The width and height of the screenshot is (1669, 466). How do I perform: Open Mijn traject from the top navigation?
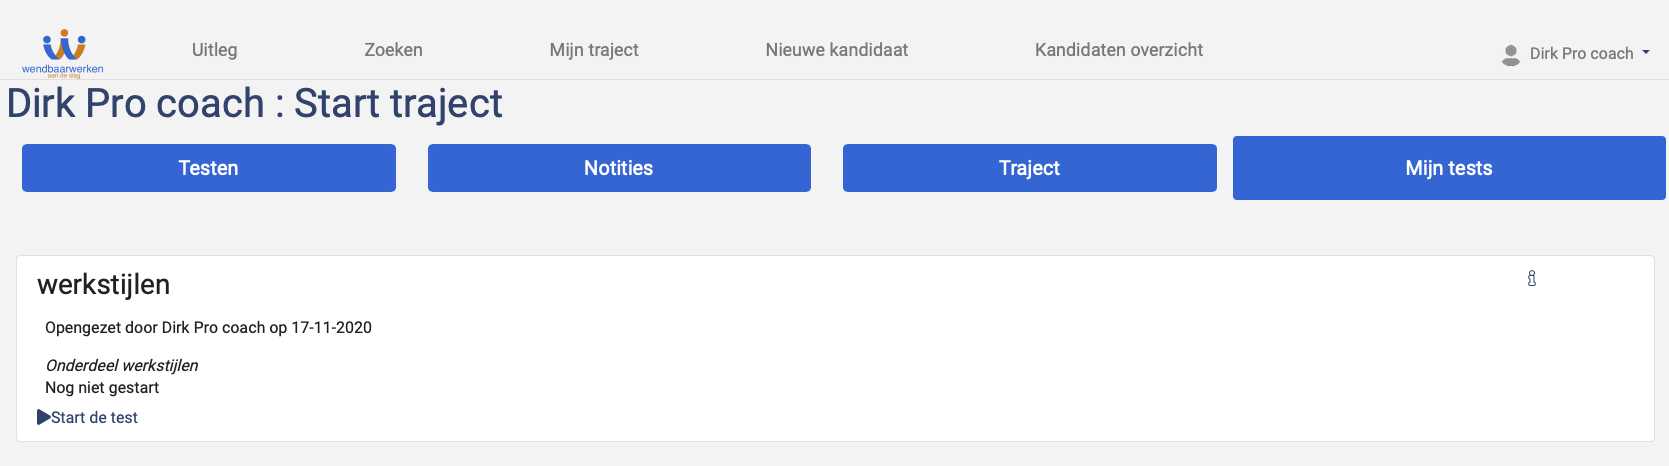pyautogui.click(x=594, y=50)
